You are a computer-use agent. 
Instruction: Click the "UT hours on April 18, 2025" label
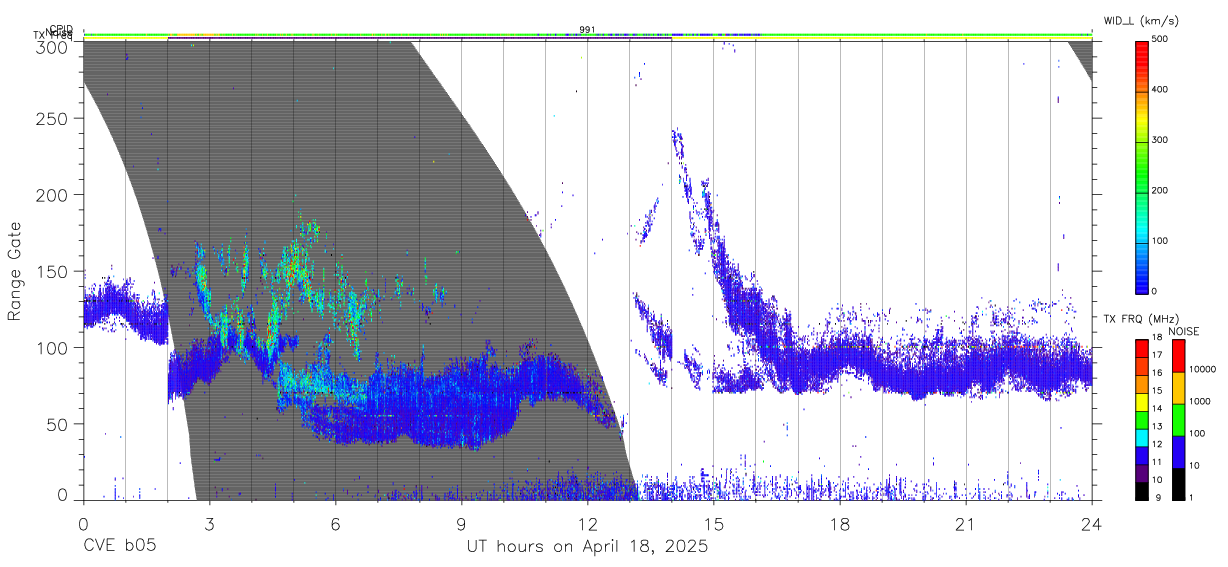point(587,547)
